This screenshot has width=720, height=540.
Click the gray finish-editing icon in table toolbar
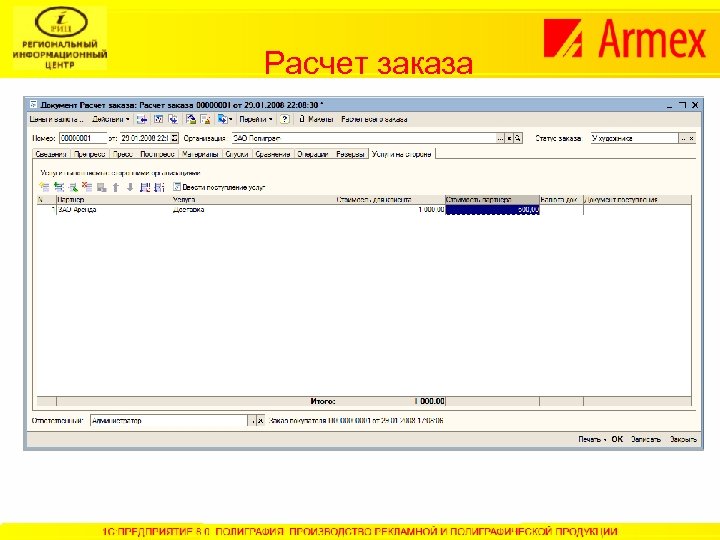point(101,187)
